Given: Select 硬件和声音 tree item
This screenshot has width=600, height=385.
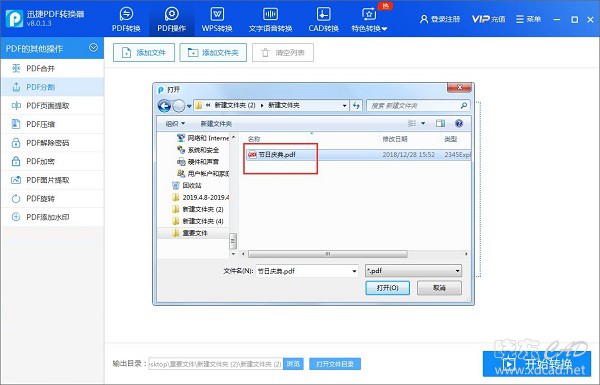Looking at the screenshot, I should [x=198, y=162].
